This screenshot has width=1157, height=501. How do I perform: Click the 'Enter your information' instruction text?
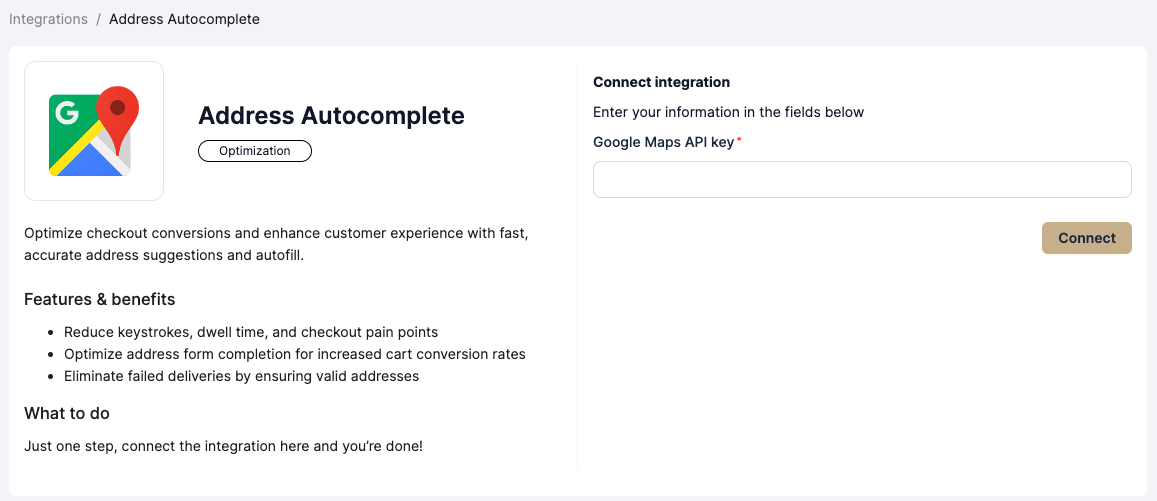point(728,112)
